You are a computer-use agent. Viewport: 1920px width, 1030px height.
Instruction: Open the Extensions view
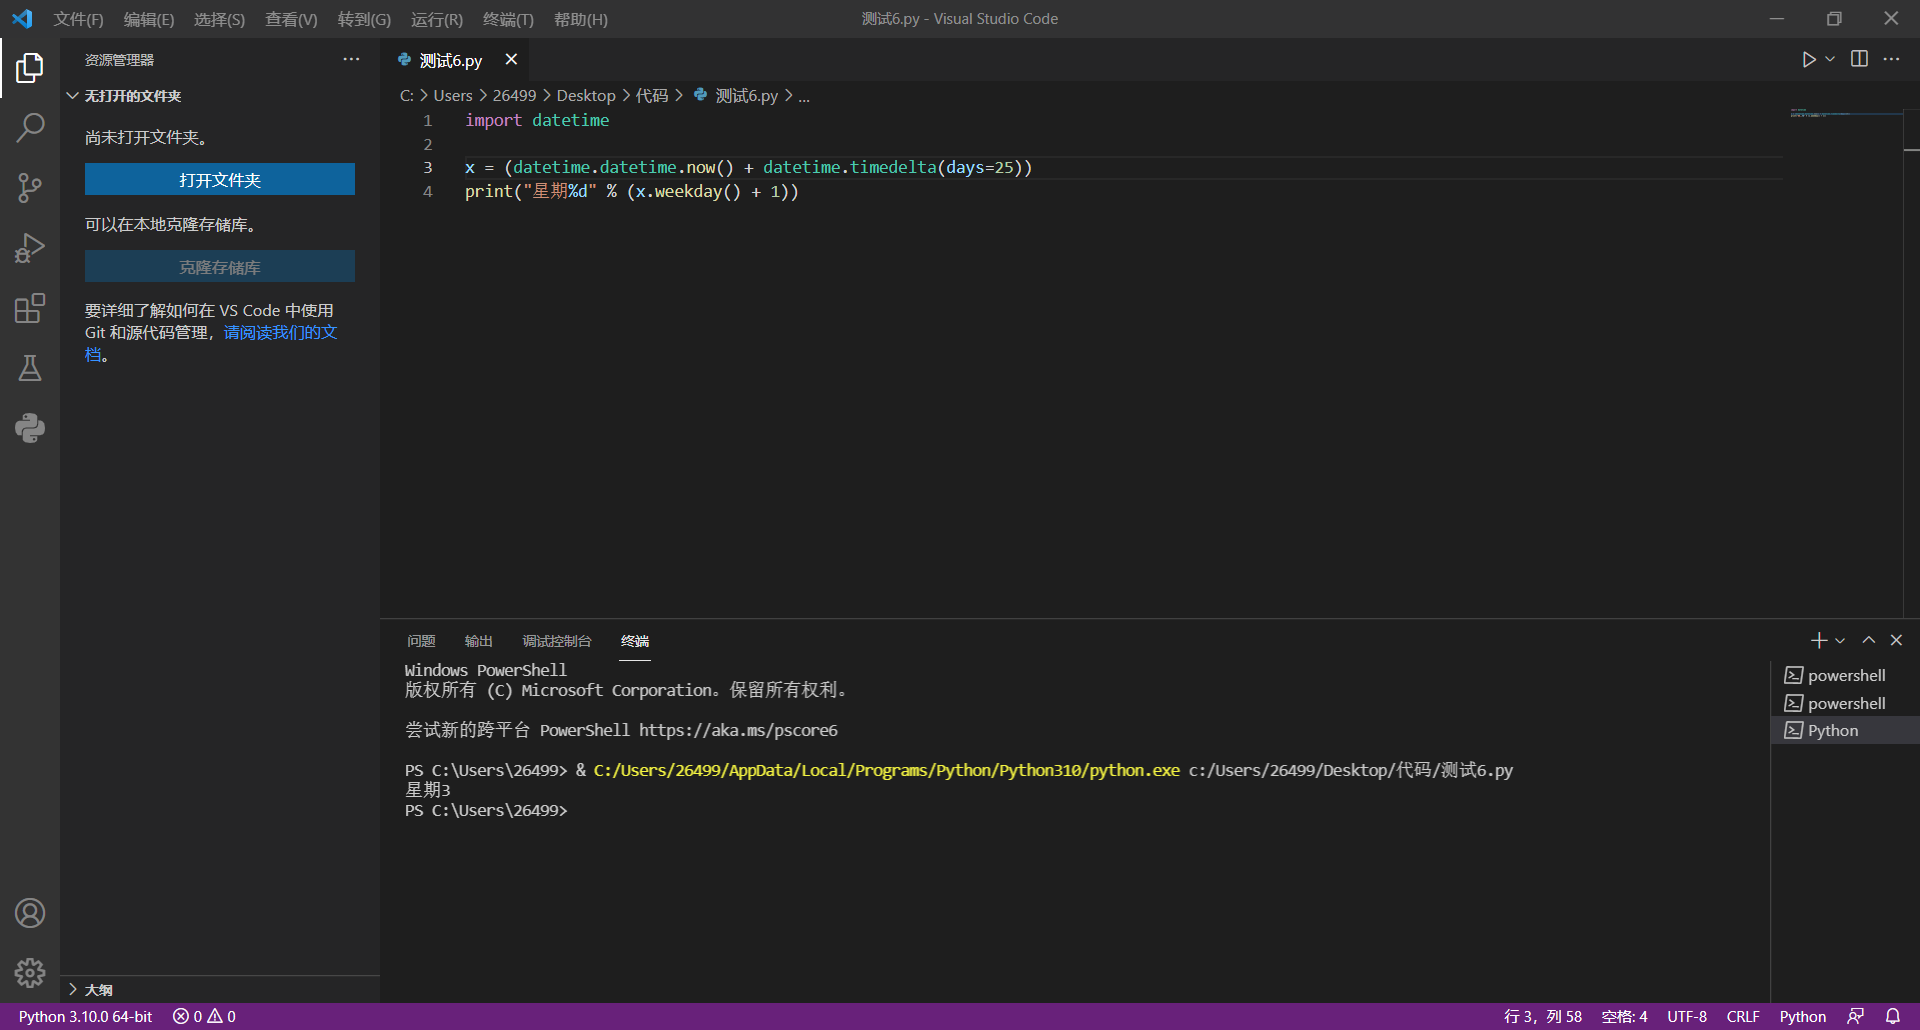point(30,308)
